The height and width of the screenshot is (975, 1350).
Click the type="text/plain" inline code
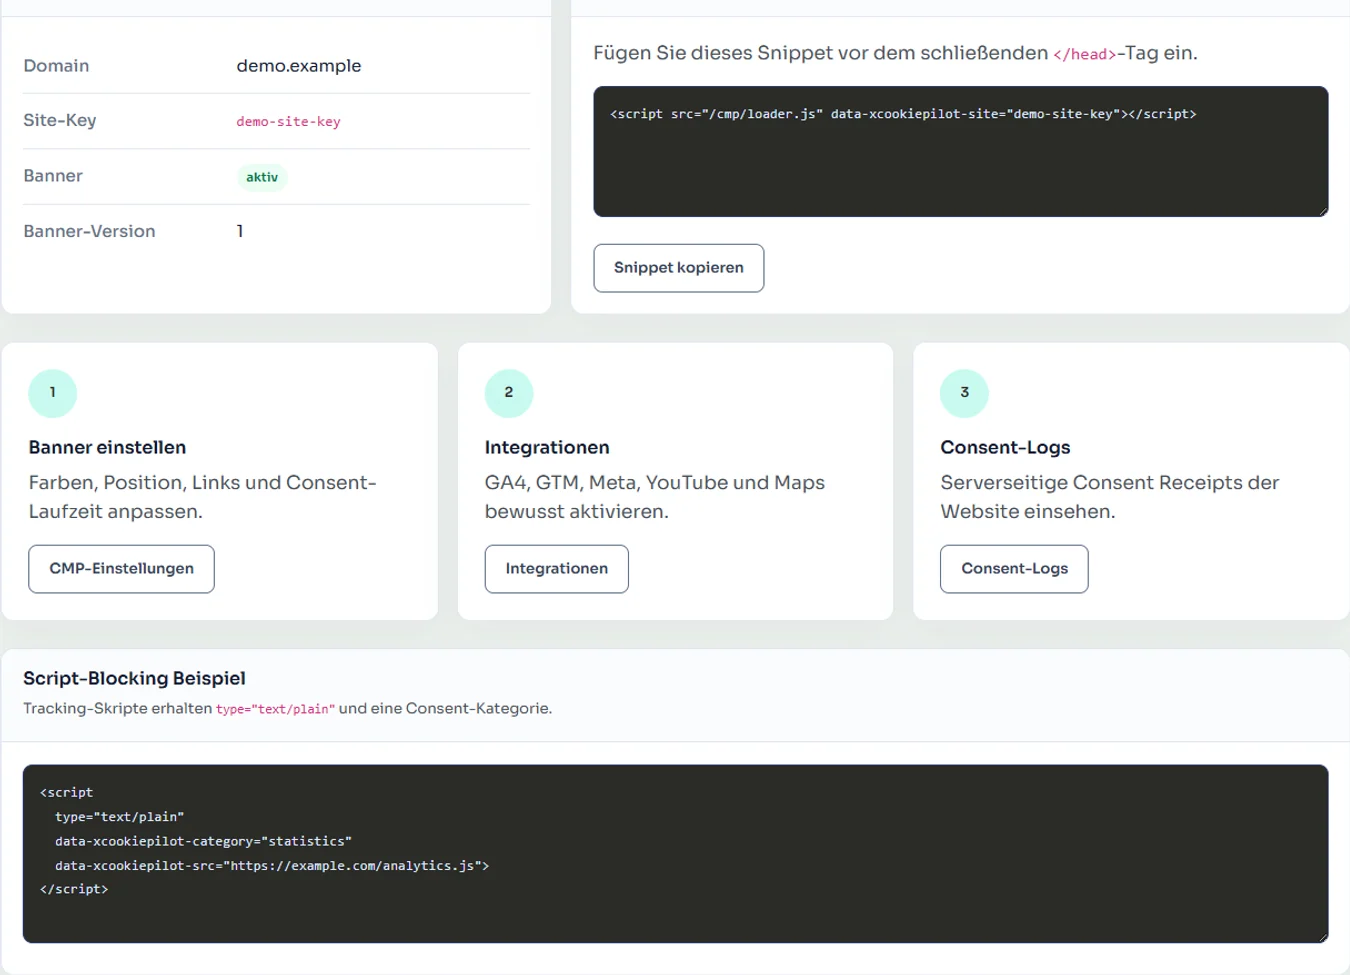(x=275, y=709)
